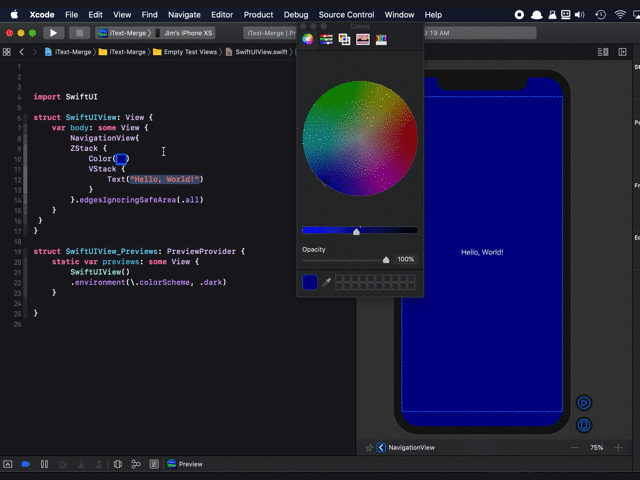Click the Preview on Device button
Viewport: 640px width, 480px height.
tap(584, 424)
